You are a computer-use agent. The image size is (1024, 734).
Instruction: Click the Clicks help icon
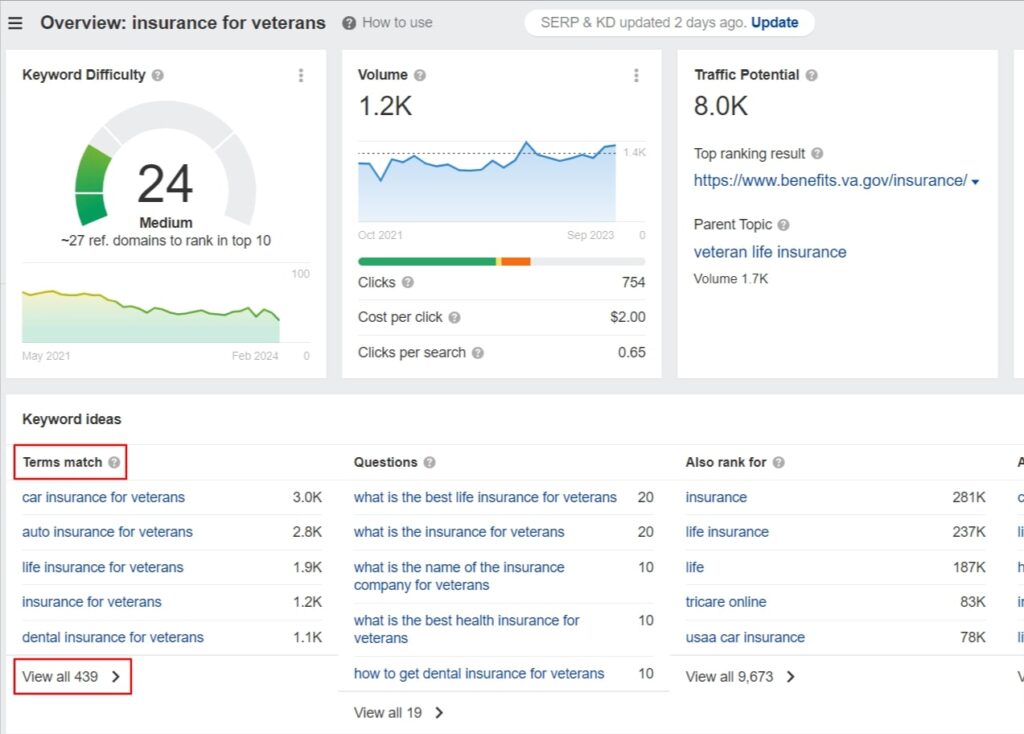[408, 282]
